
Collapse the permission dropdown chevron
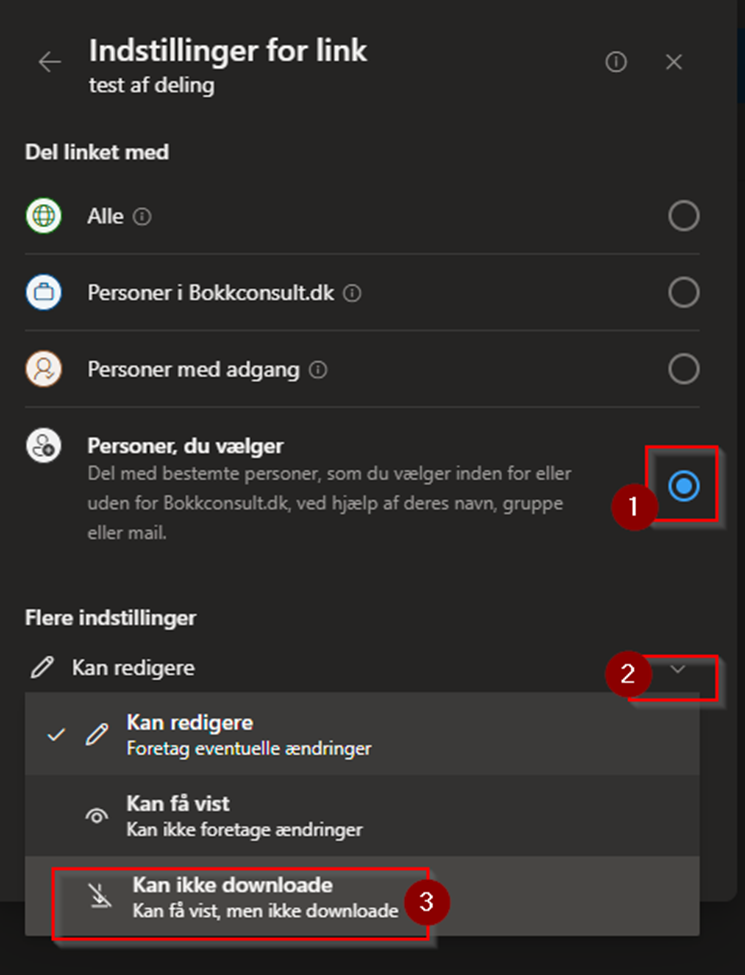coord(678,669)
